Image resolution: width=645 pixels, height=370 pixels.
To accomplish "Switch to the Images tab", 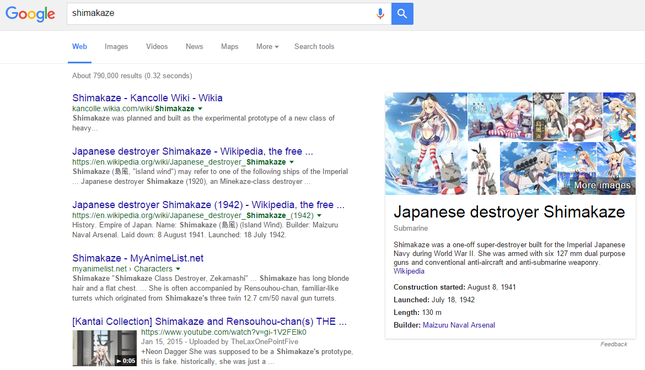I will click(116, 47).
